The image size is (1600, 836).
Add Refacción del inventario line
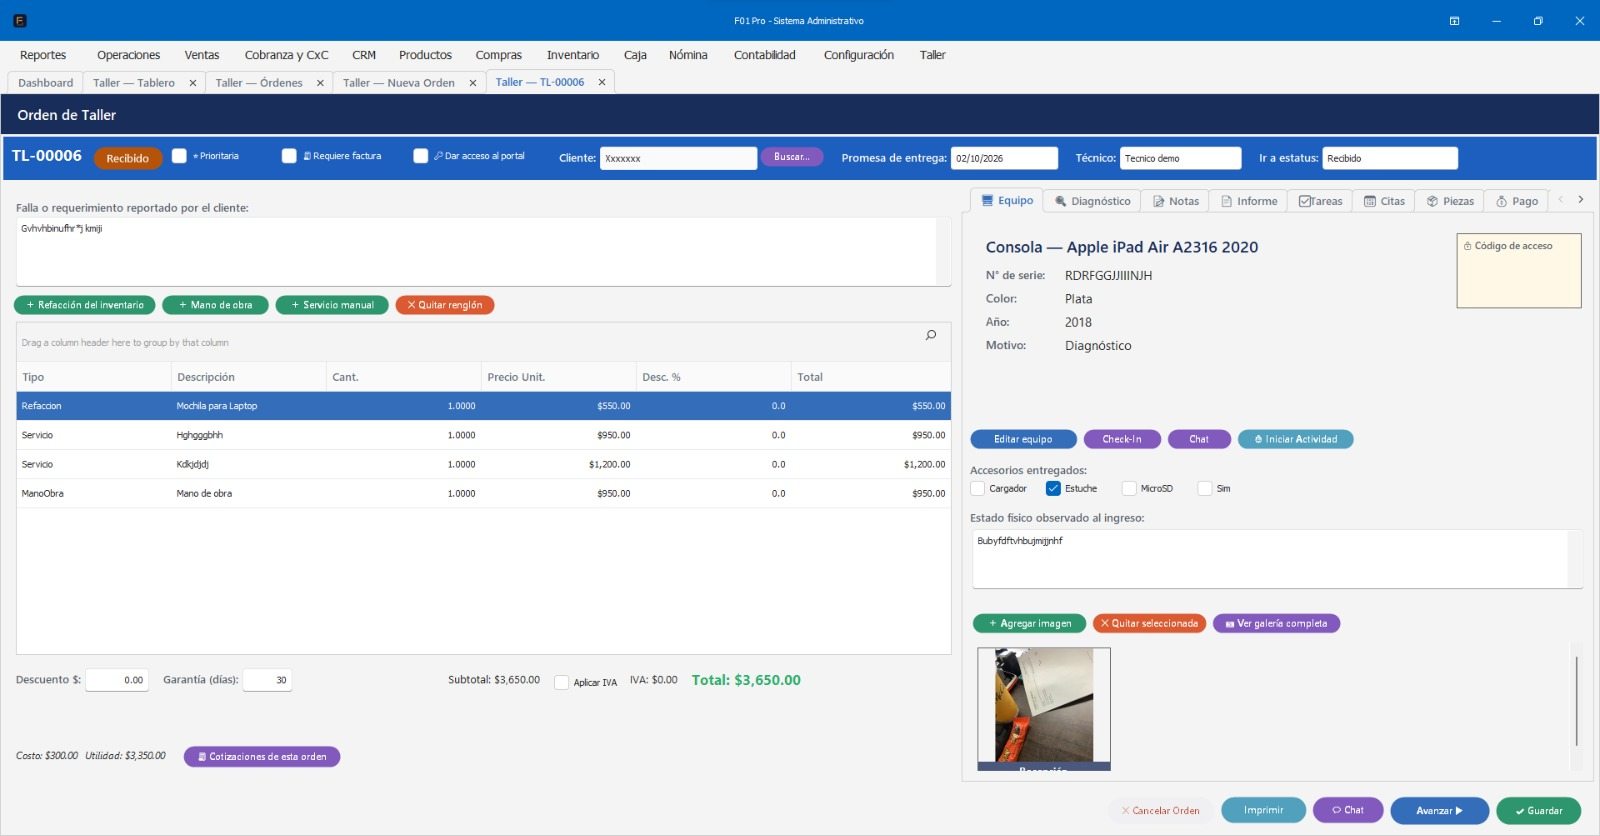point(85,305)
